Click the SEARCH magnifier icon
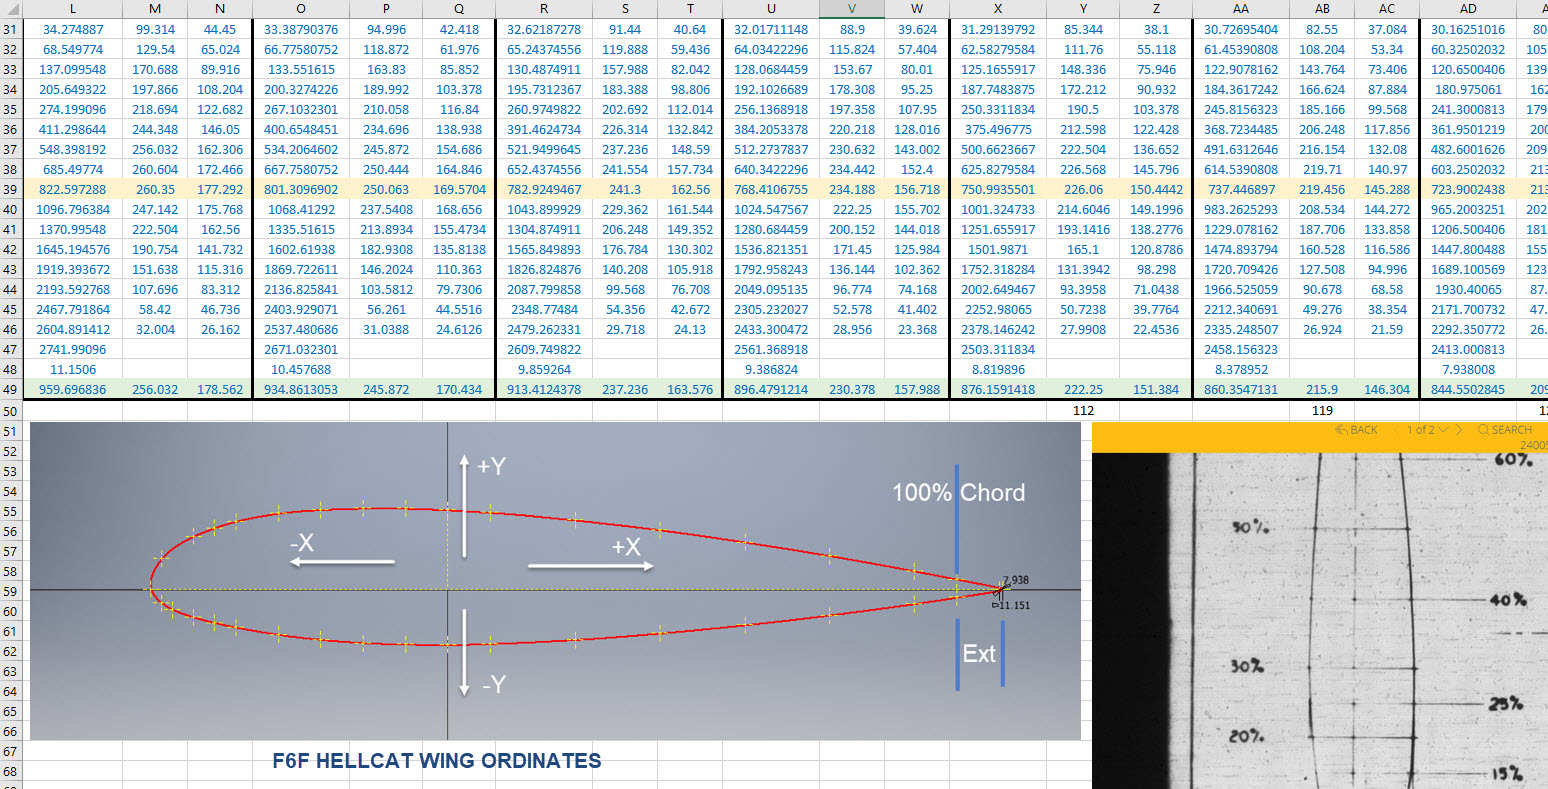1548x789 pixels. pyautogui.click(x=1483, y=430)
